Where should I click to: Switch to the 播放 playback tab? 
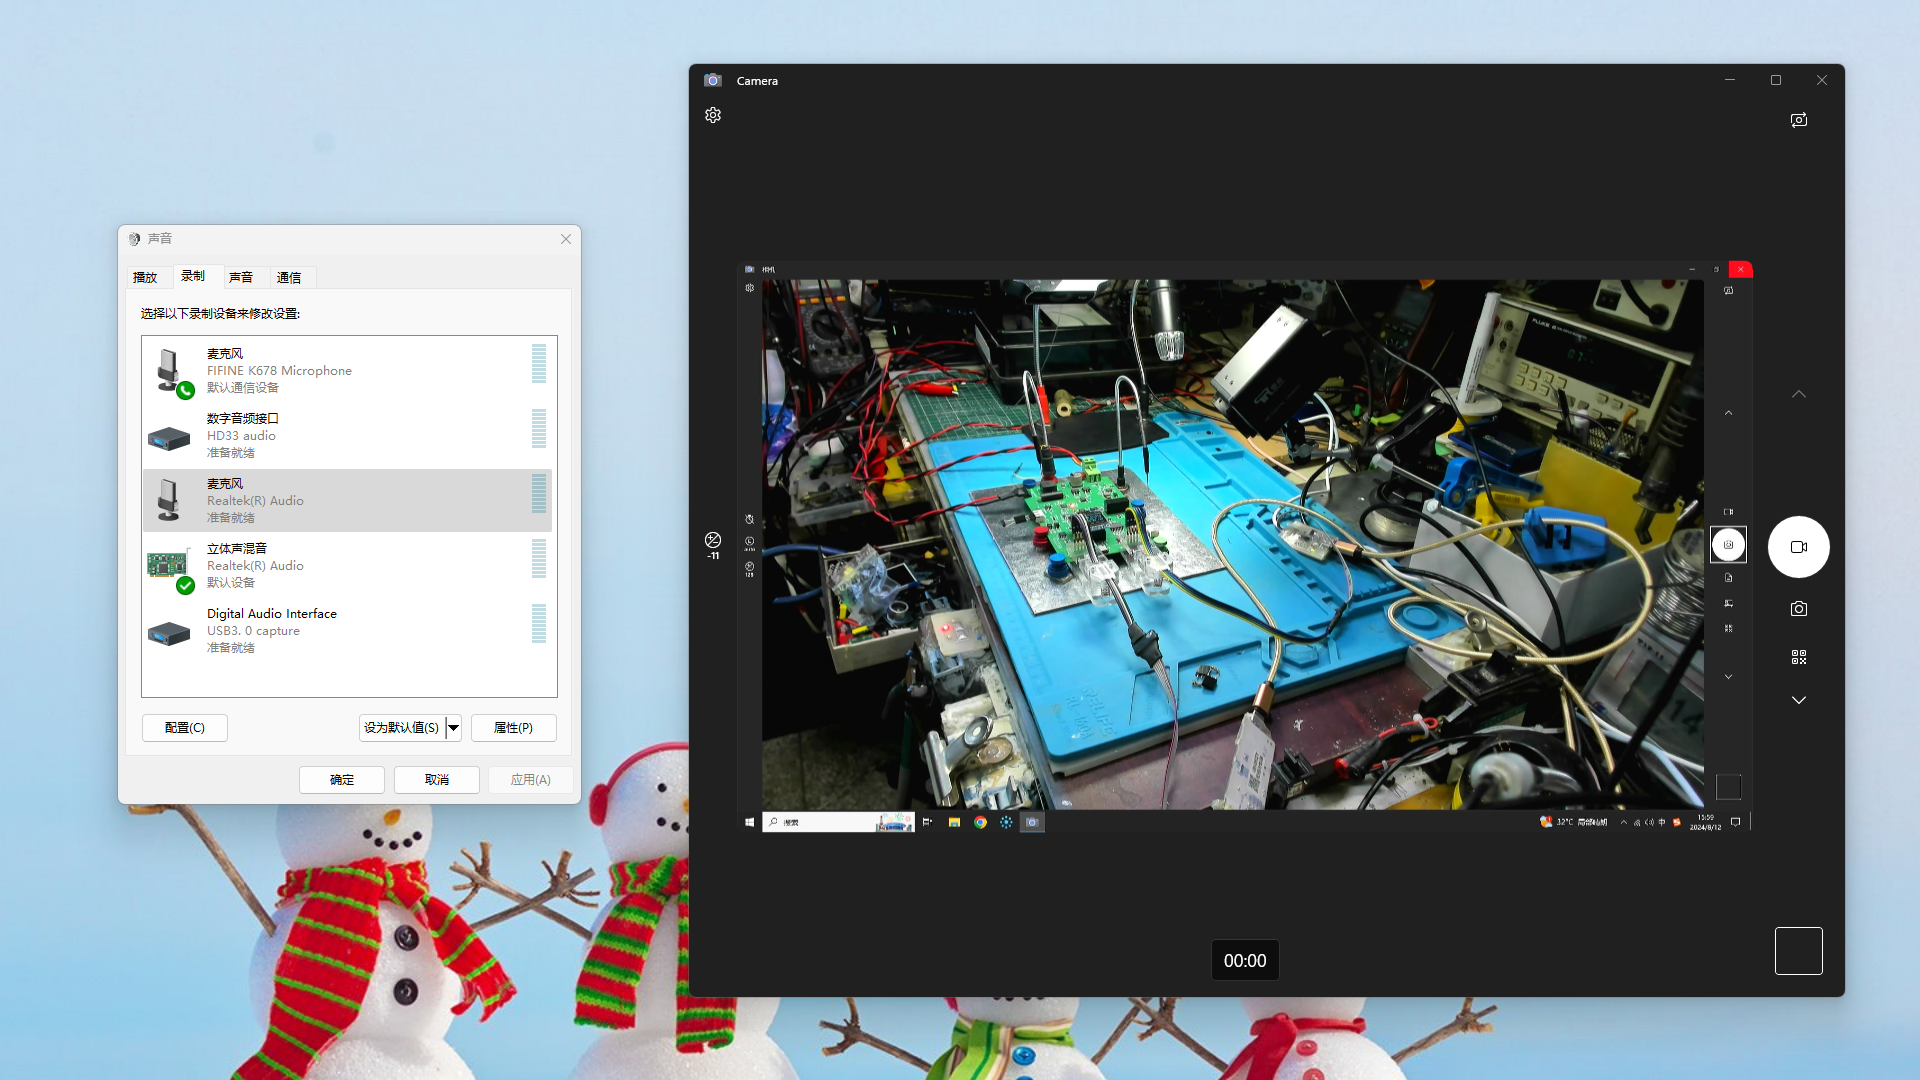145,277
